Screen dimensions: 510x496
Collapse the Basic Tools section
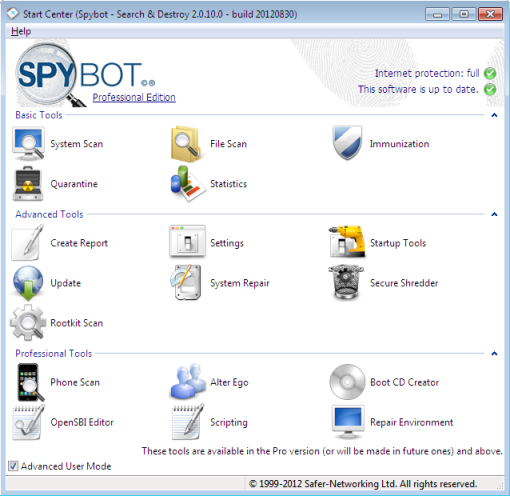tap(494, 115)
